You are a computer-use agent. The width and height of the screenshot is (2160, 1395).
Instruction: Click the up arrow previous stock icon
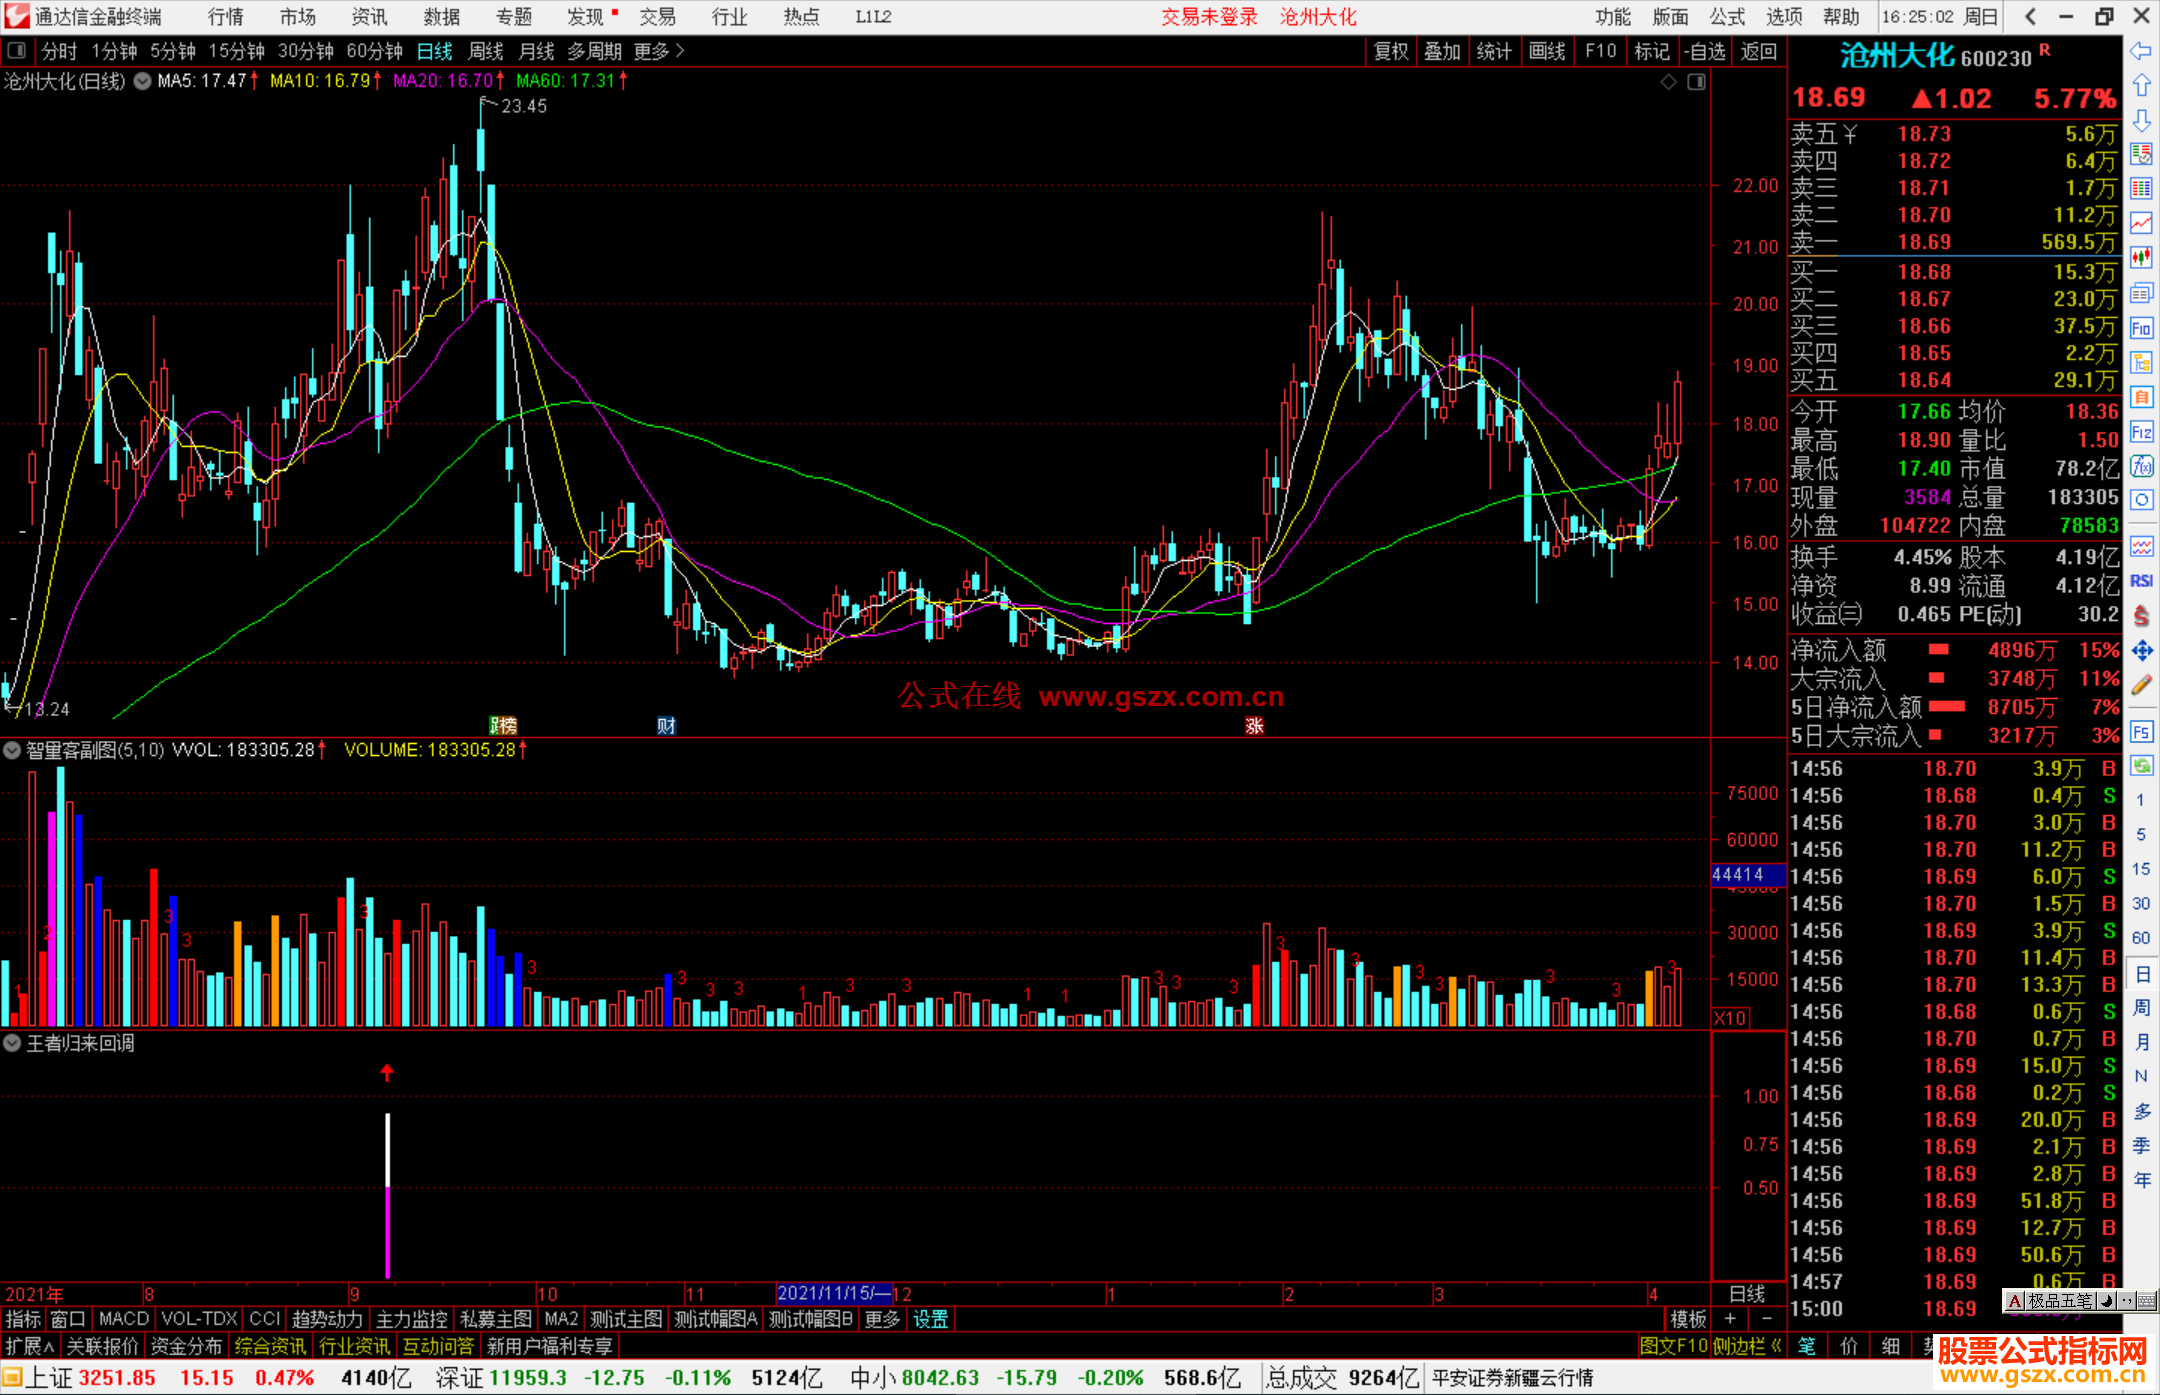point(2141,85)
